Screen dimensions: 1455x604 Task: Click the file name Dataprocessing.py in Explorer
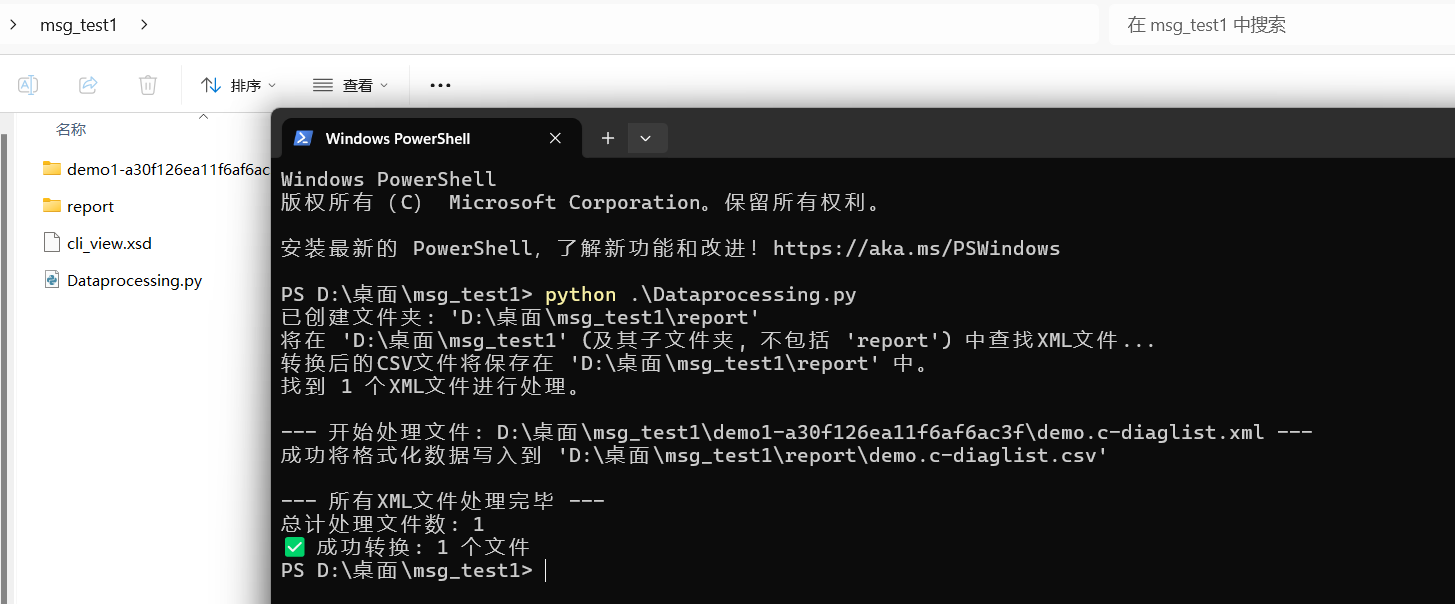pos(134,280)
